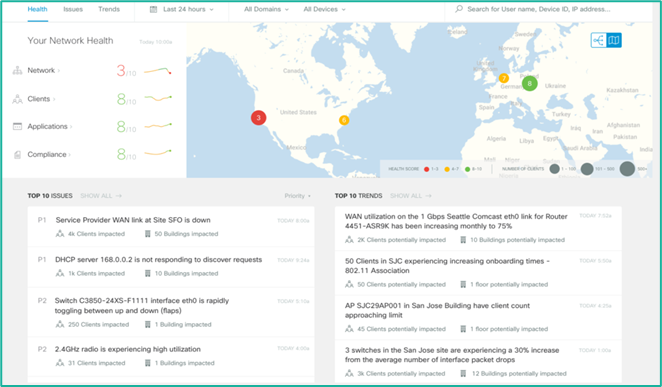The width and height of the screenshot is (662, 387).
Task: Click the green health marker showing 8
Action: pos(529,84)
